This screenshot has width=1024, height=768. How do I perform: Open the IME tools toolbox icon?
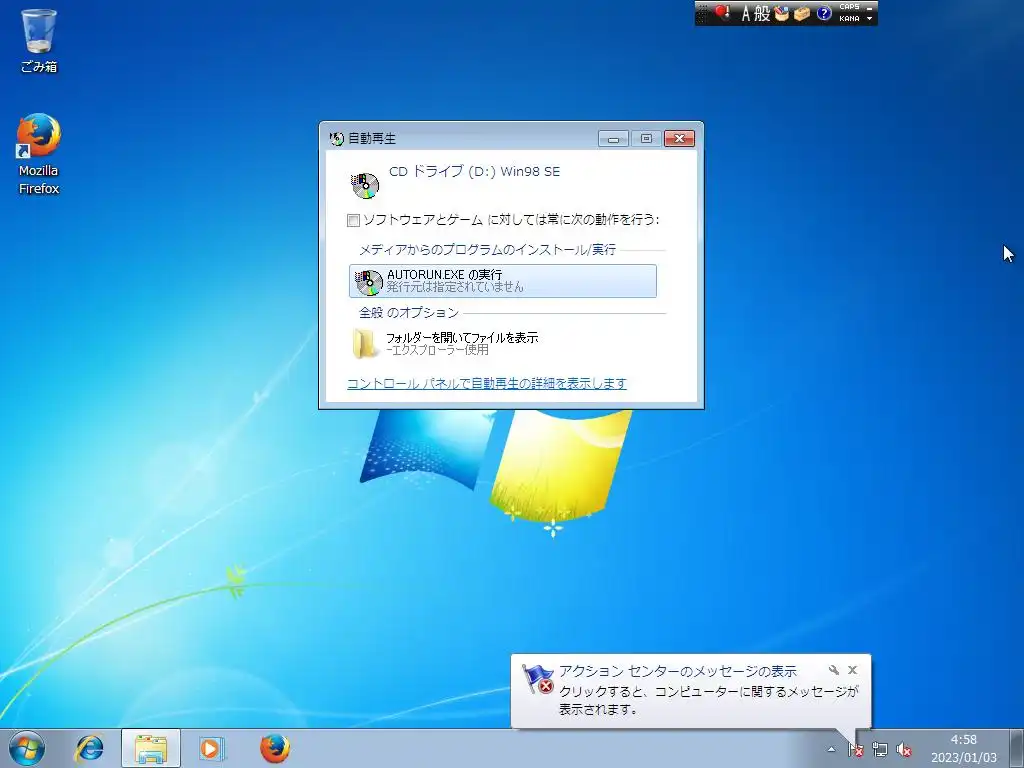(802, 13)
